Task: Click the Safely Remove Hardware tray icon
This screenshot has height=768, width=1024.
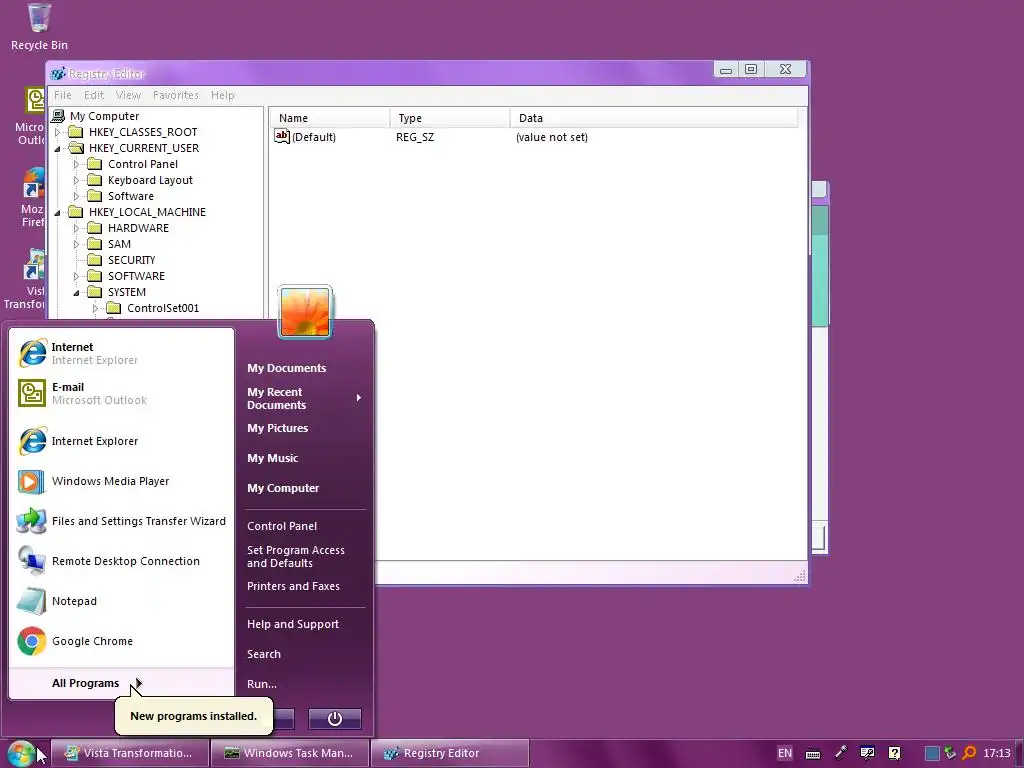Action: [950, 753]
